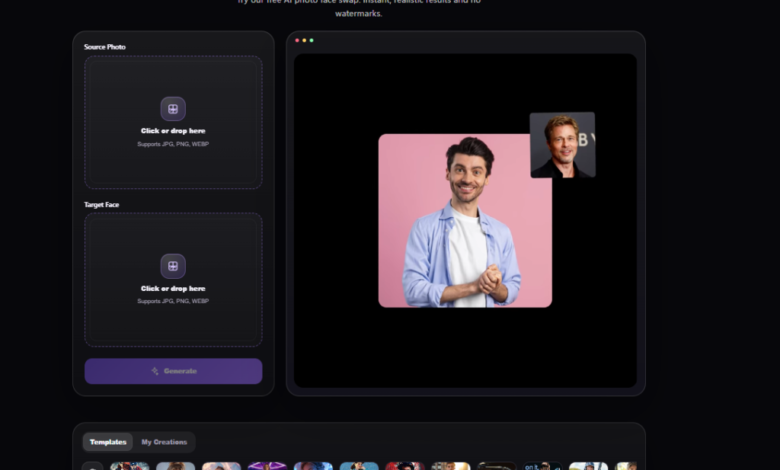The image size is (780, 470).
Task: Click the "Source Photo" label
Action: (105, 47)
